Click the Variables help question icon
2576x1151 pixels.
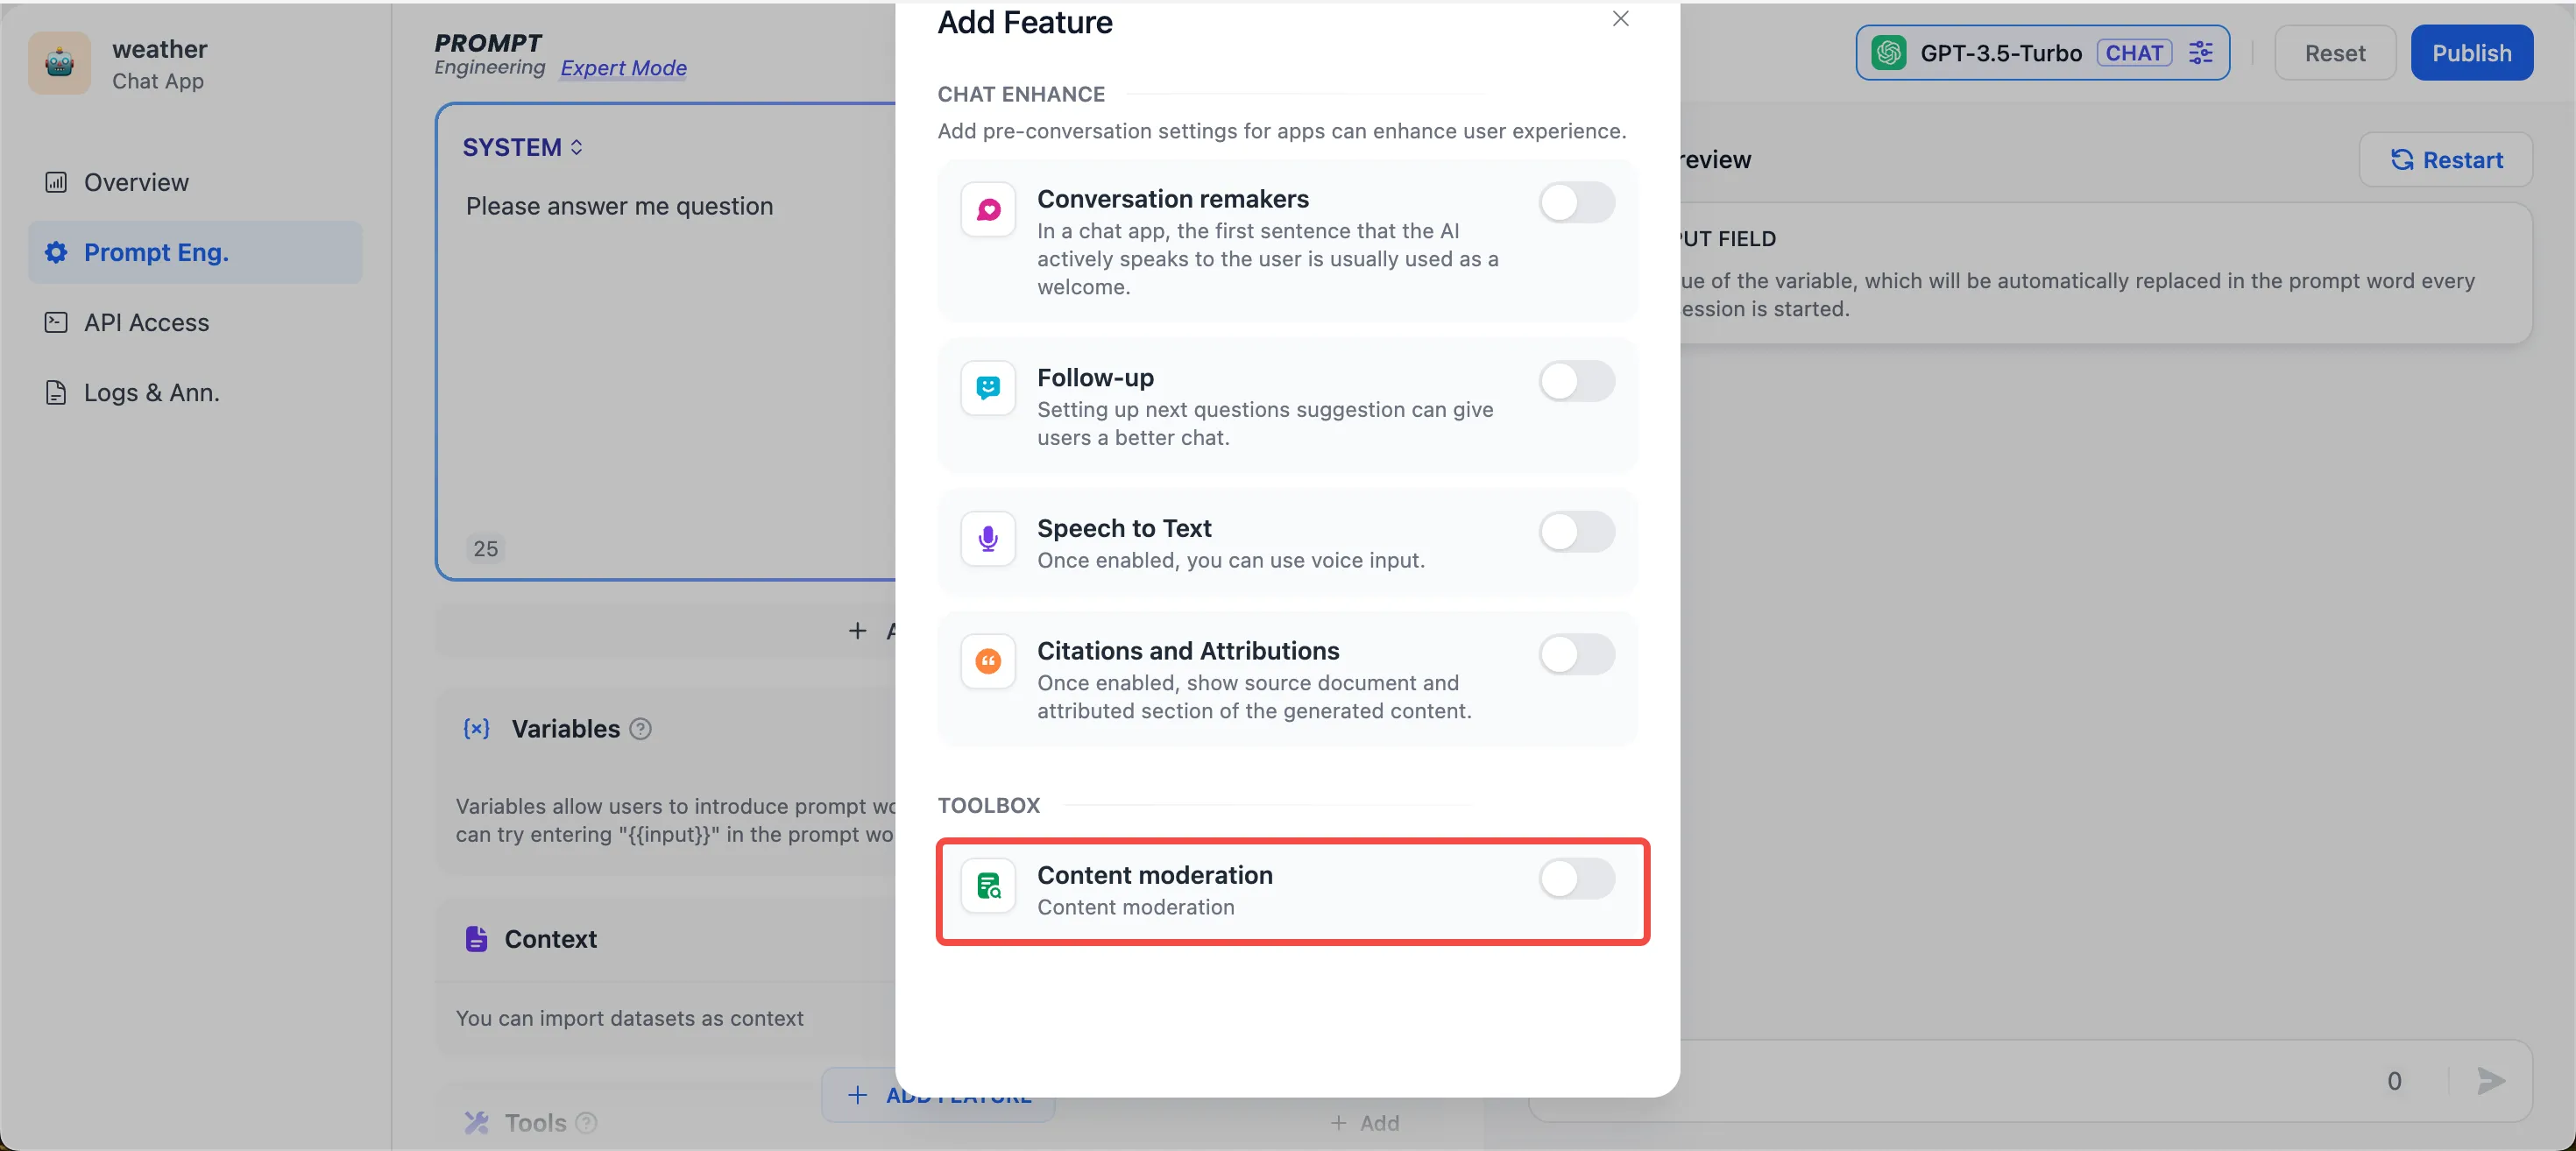pos(641,729)
